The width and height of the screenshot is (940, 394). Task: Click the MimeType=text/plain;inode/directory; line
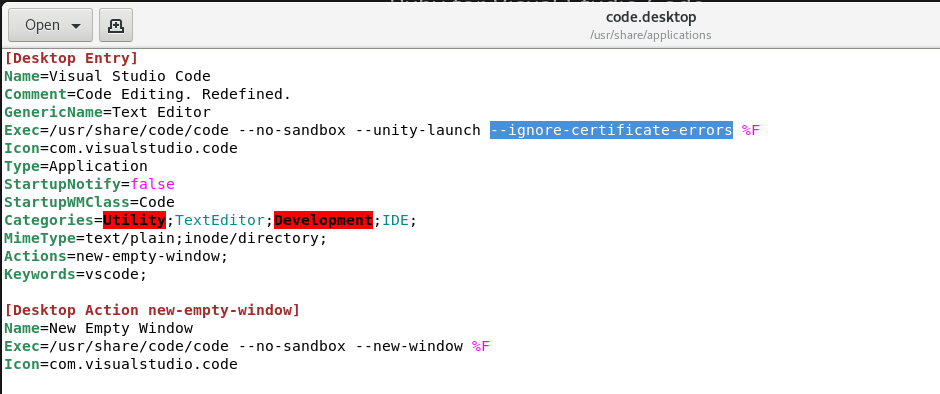[x=166, y=238]
